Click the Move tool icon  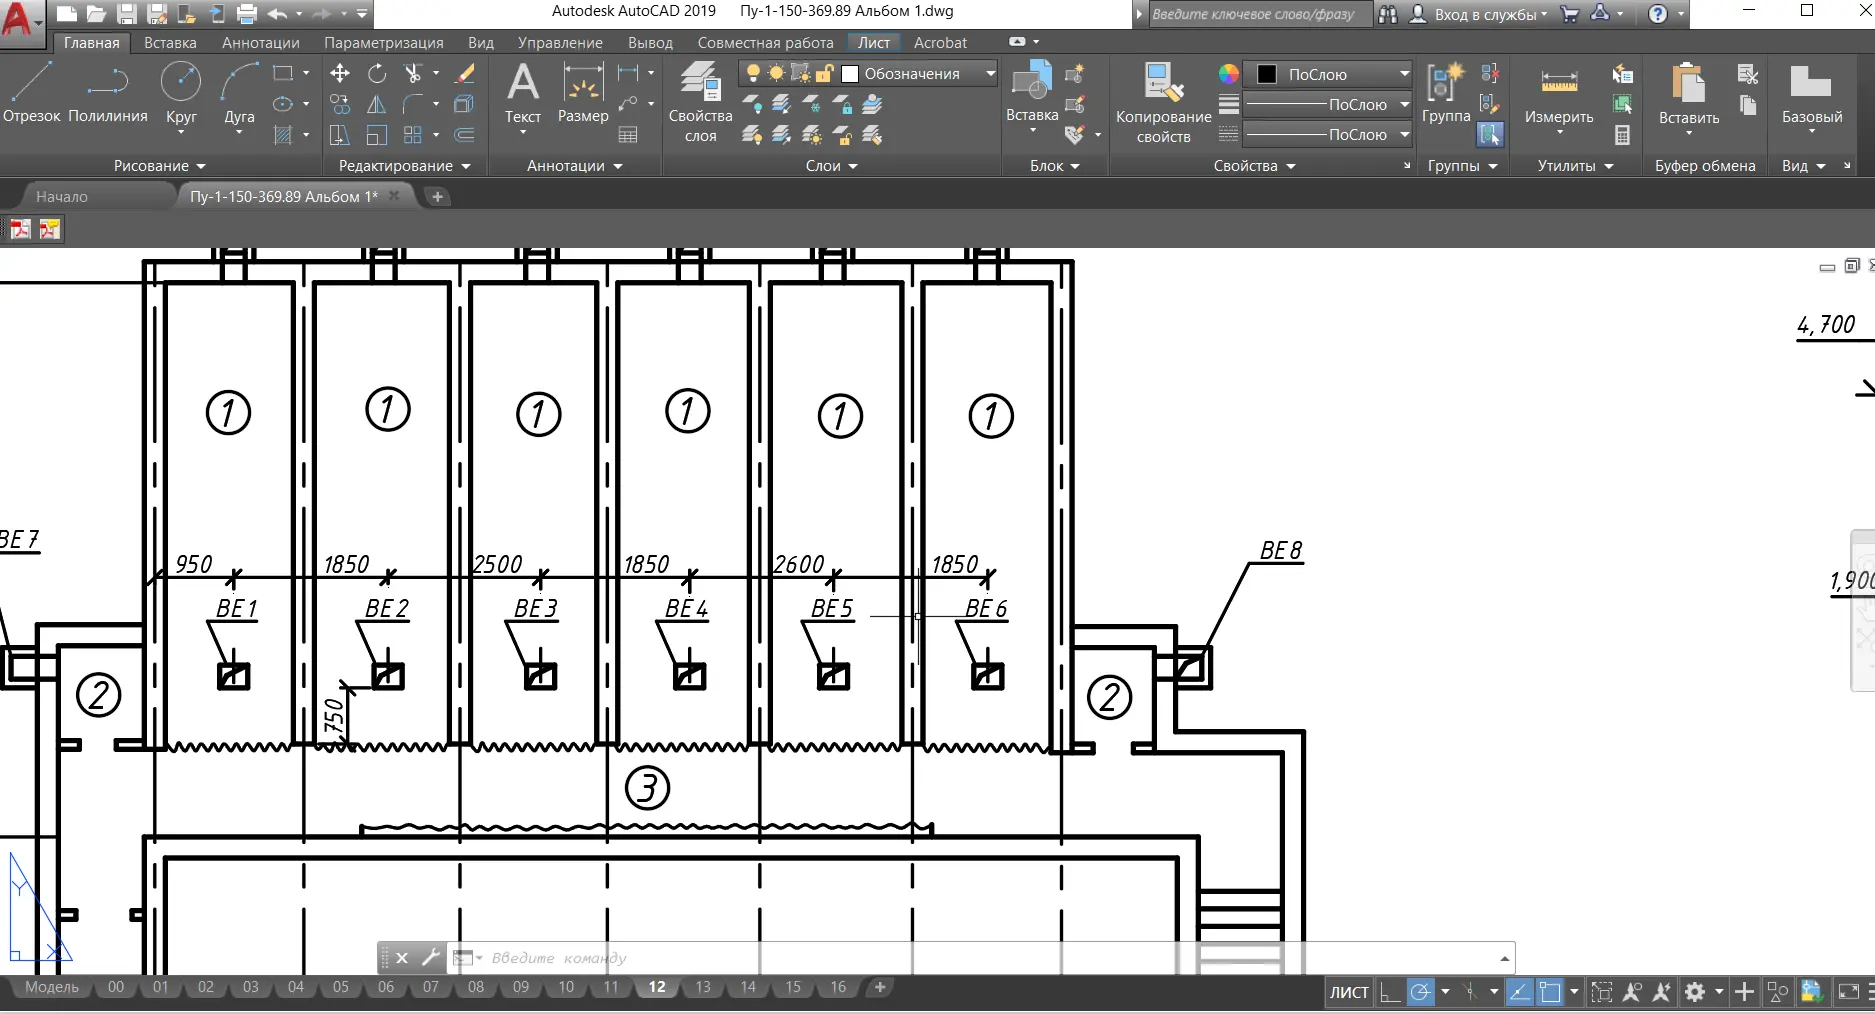coord(340,73)
